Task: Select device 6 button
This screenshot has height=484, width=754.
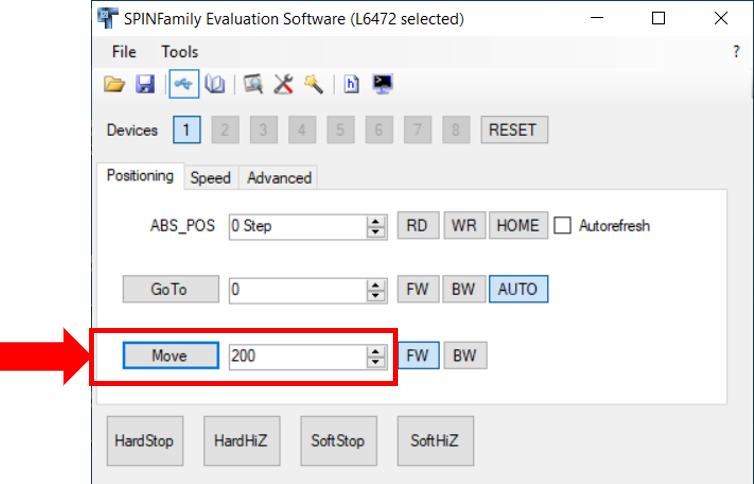Action: coord(379,130)
